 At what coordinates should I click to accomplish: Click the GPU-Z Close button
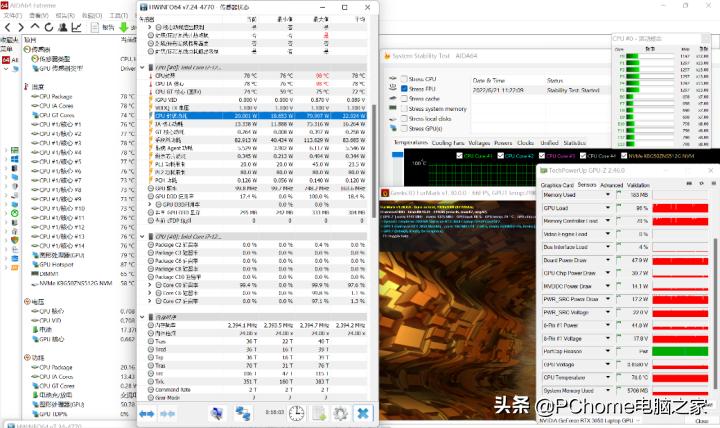701,421
